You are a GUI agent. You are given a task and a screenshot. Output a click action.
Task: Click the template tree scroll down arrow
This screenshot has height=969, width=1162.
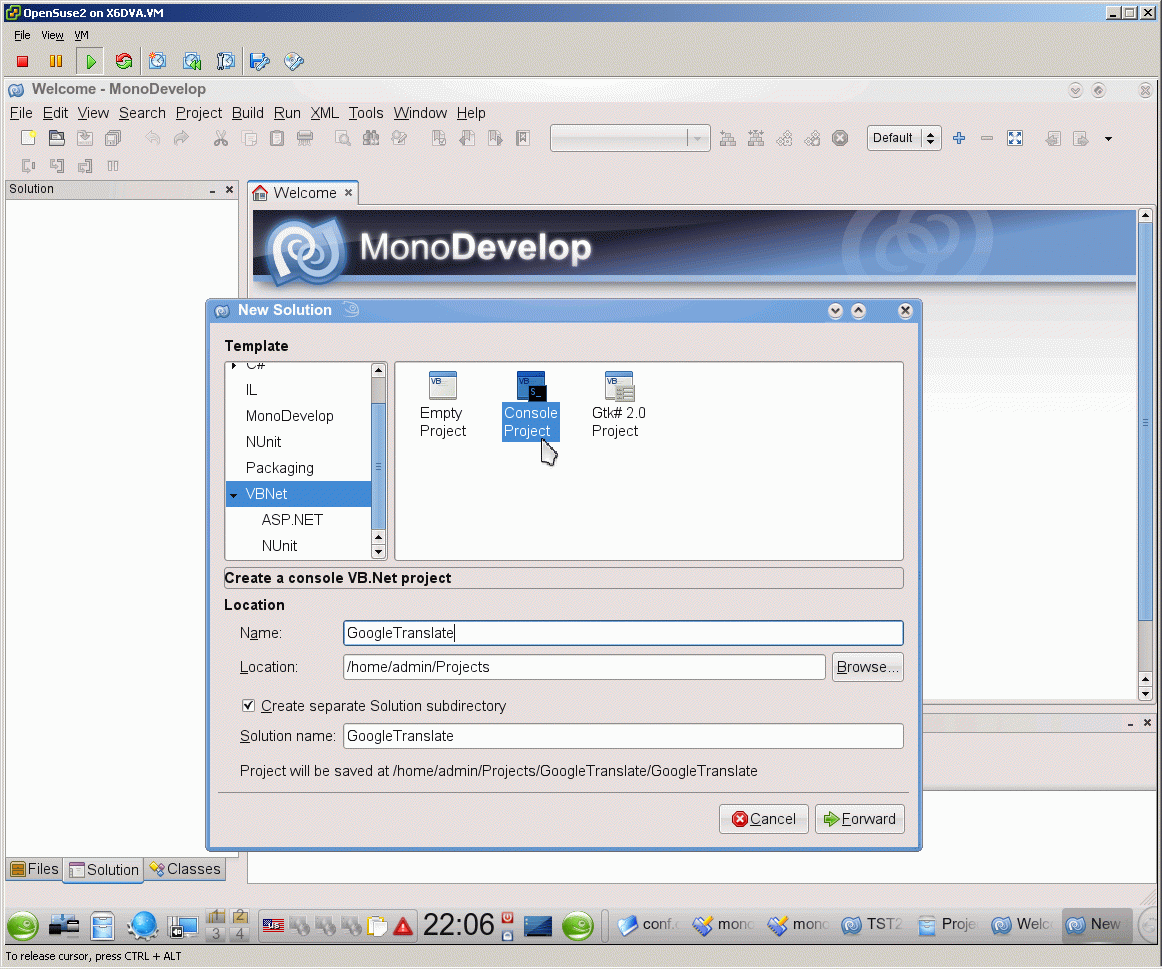(379, 552)
